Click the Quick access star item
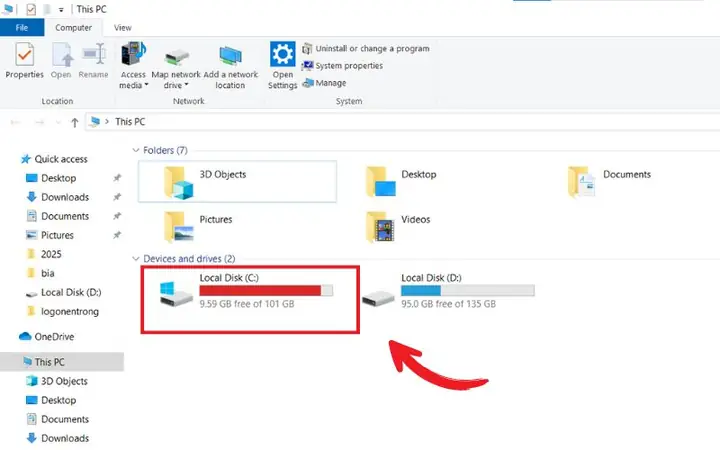This screenshot has height=450, width=720. click(54, 159)
